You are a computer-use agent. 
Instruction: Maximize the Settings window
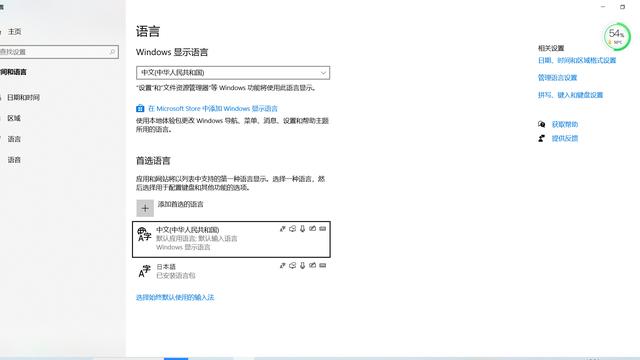coord(622,7)
